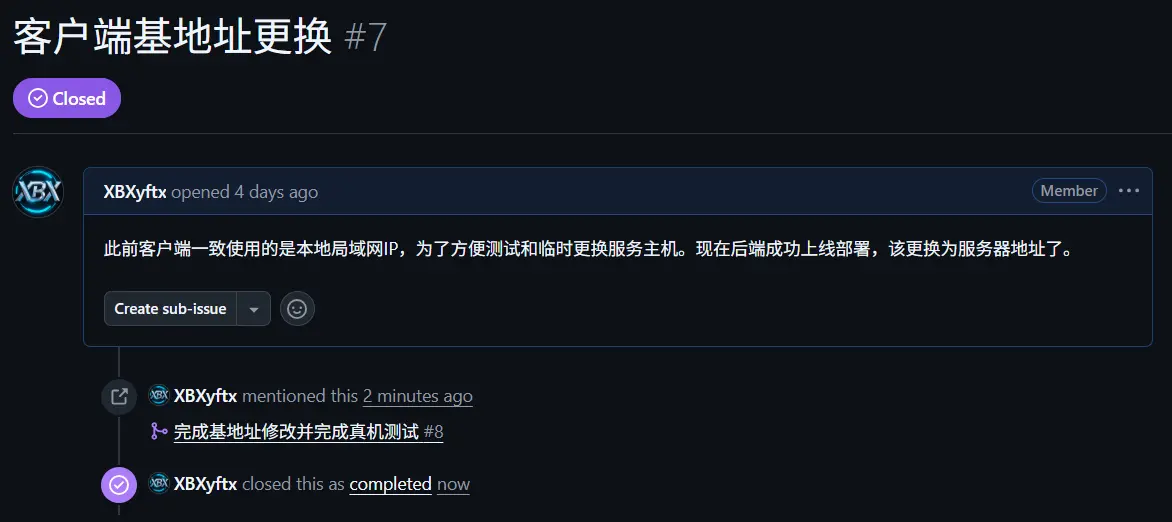Click the Create sub-issue button

tap(170, 308)
